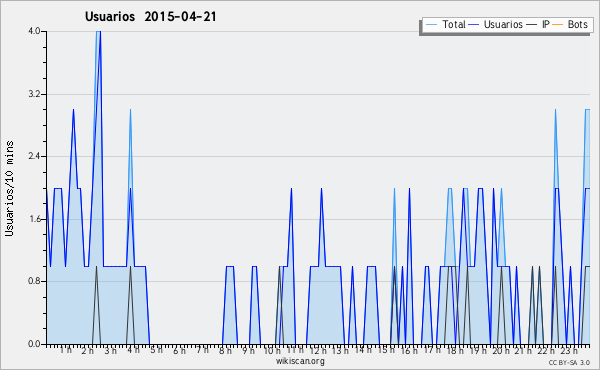Click the '8 h' x-axis label

(x=225, y=350)
